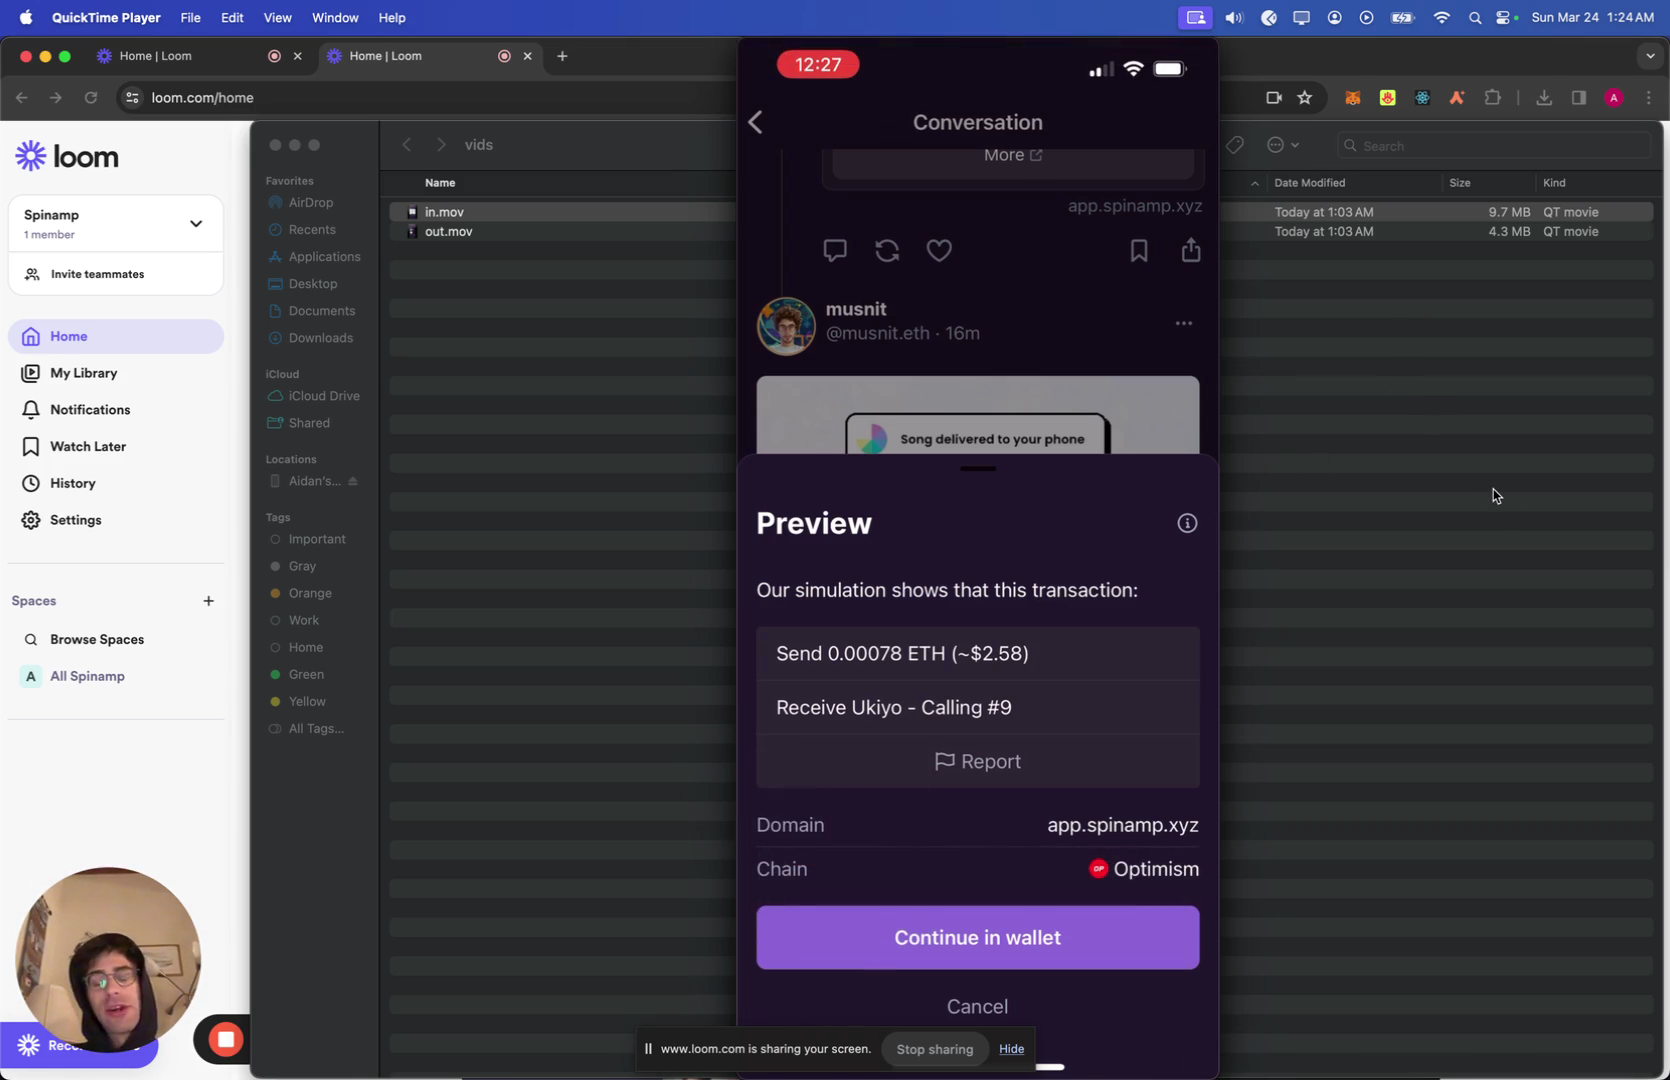Select iCloud Drive in Finder sidebar
1670x1080 pixels.
324,396
